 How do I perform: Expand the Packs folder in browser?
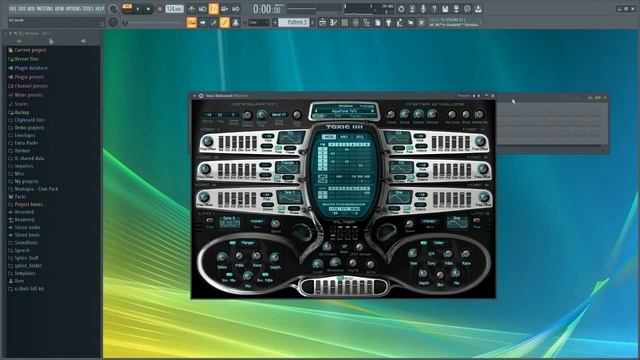(20, 197)
